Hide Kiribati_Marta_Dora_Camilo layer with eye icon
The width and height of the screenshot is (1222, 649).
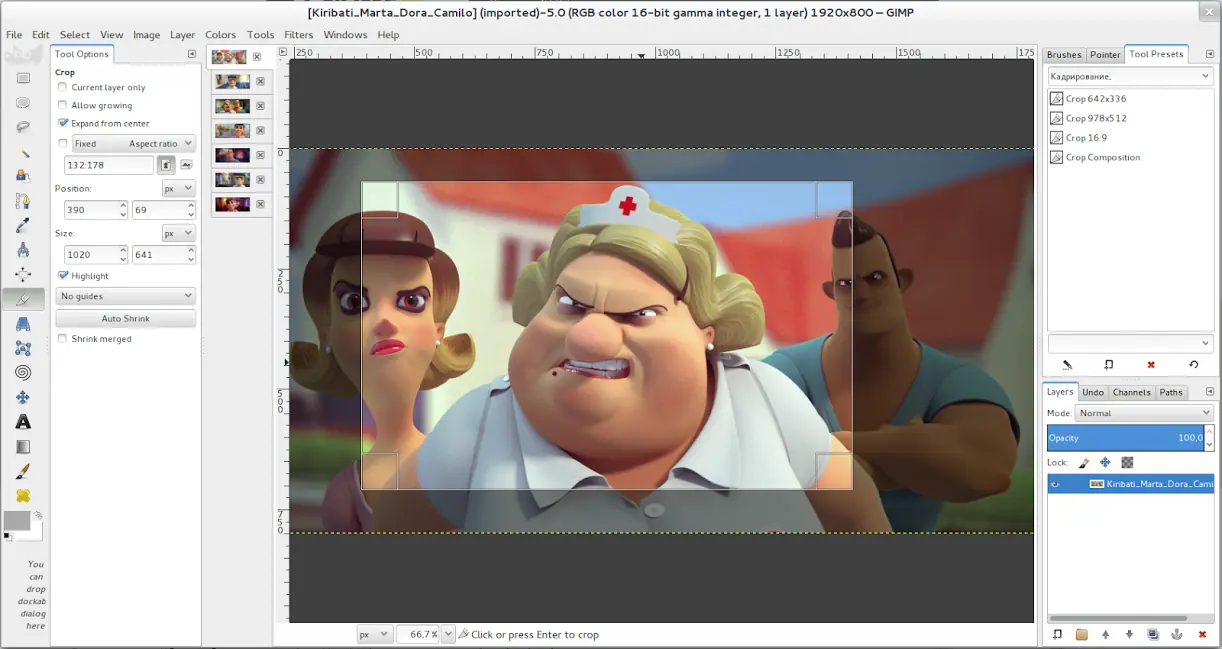click(1055, 483)
